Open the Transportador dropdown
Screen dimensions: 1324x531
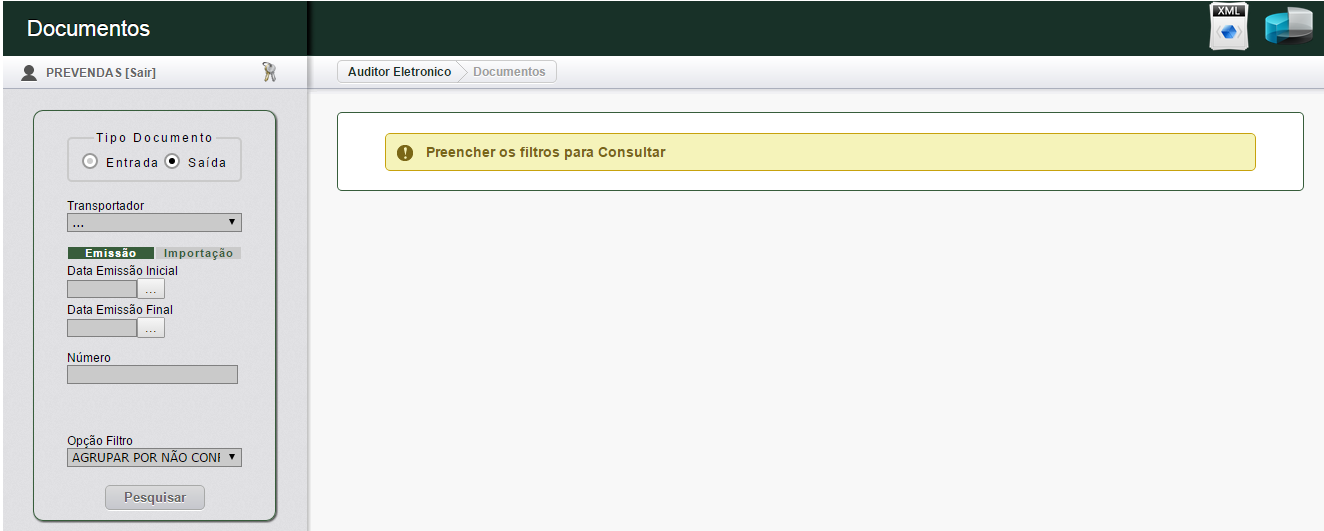(x=154, y=223)
